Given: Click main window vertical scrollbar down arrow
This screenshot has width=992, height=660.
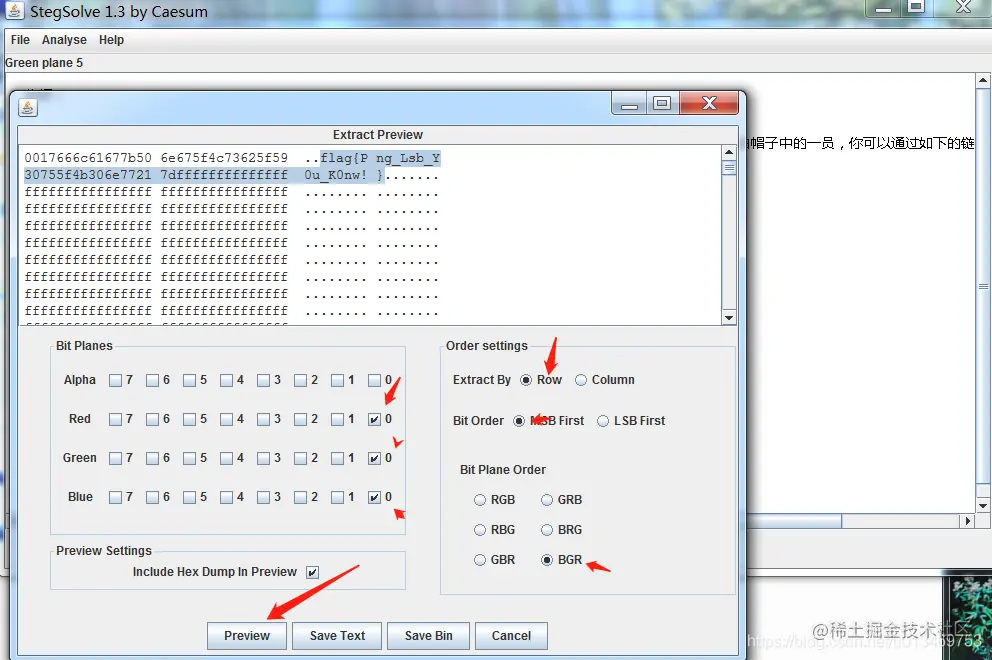Looking at the screenshot, I should coord(983,506).
